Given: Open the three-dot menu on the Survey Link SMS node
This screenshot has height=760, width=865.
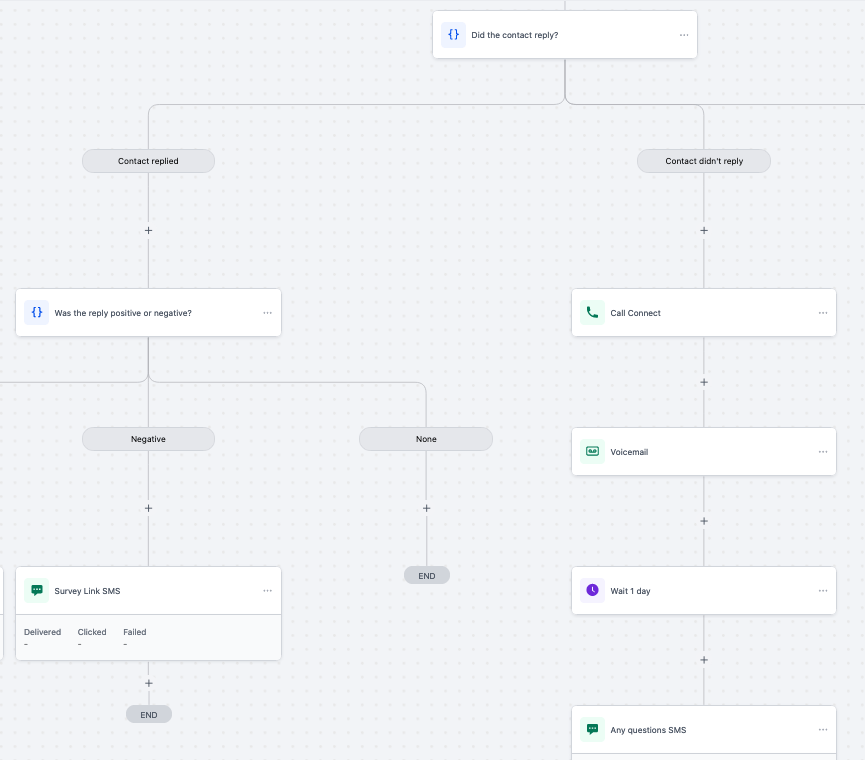Looking at the screenshot, I should [x=267, y=590].
